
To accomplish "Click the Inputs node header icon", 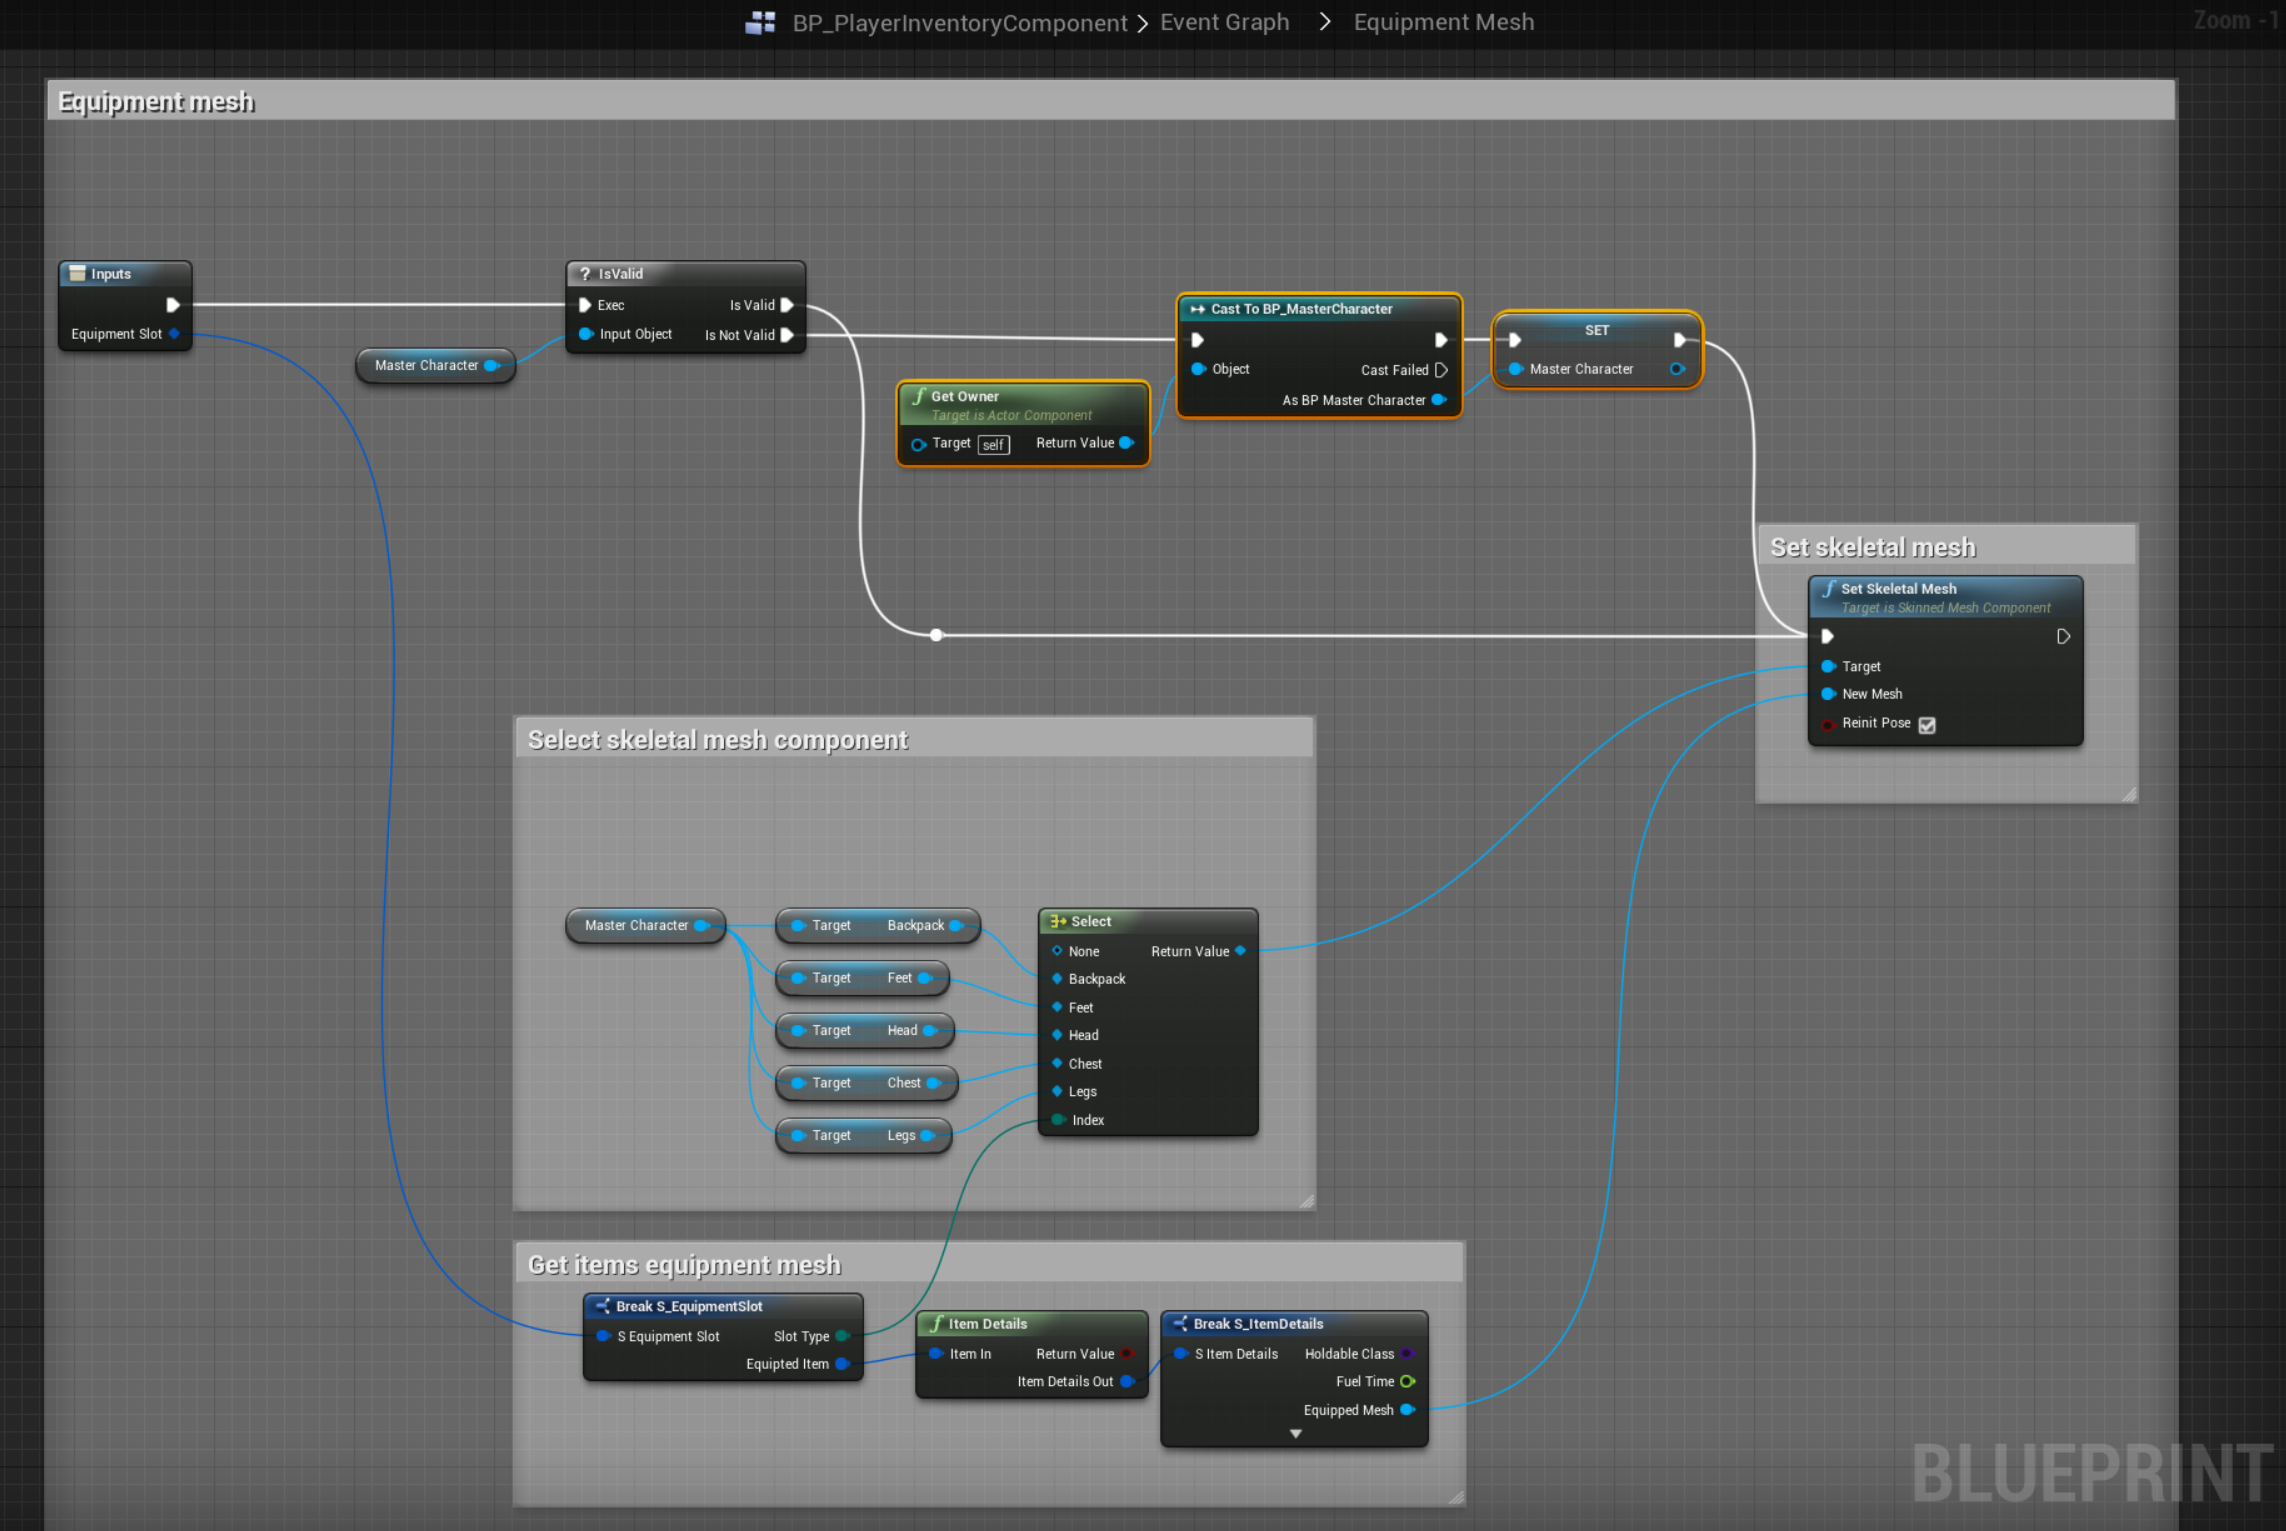I will point(77,273).
